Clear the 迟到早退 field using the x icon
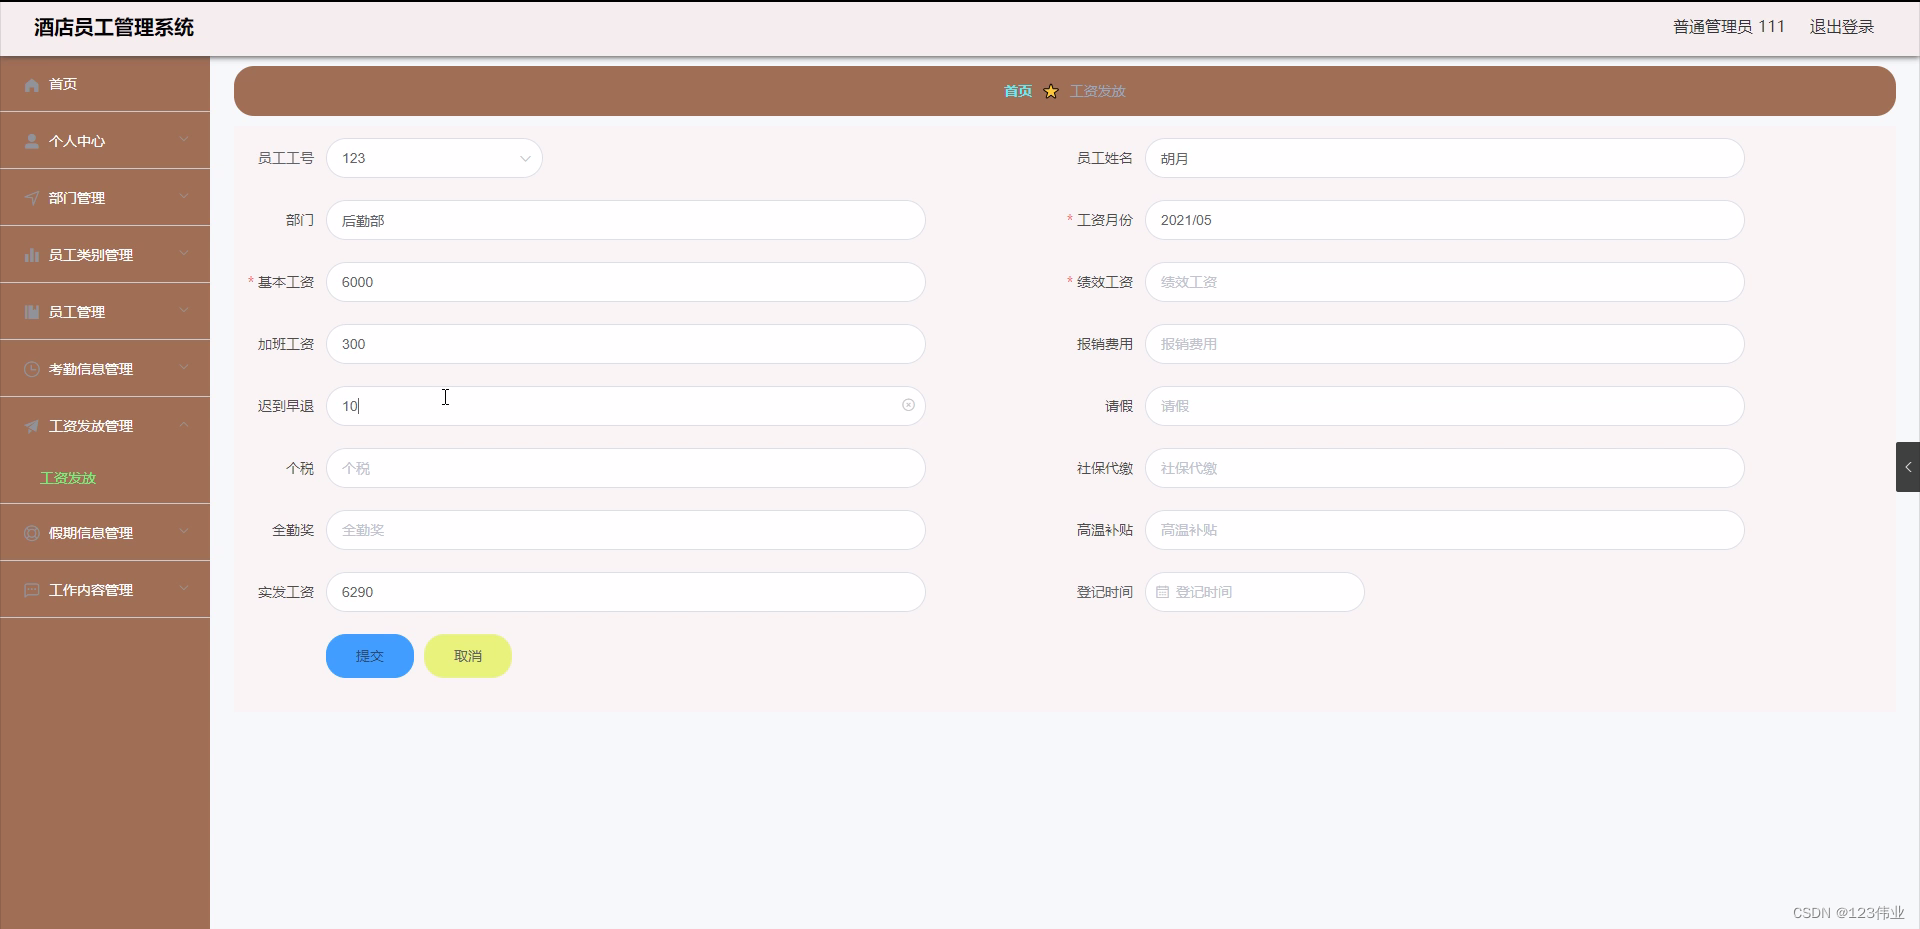The image size is (1920, 929). 907,405
